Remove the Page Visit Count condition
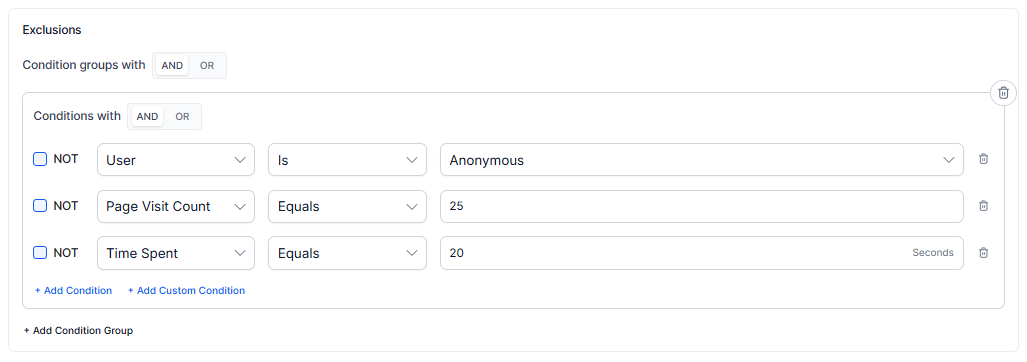Viewport: 1027px width, 362px height. (x=983, y=206)
